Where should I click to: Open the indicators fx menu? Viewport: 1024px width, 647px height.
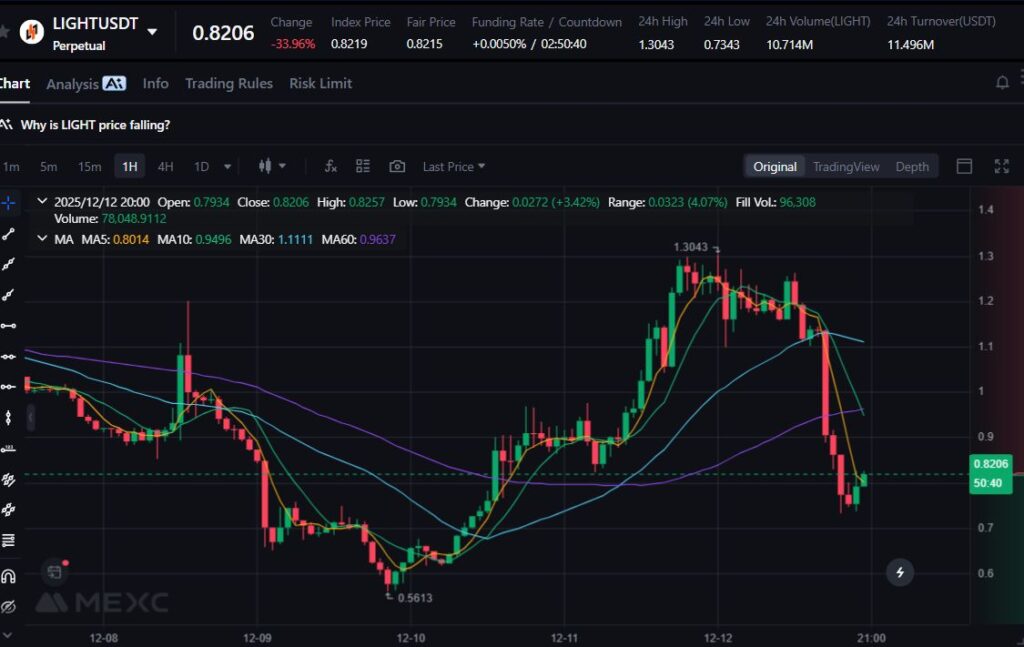tap(331, 166)
